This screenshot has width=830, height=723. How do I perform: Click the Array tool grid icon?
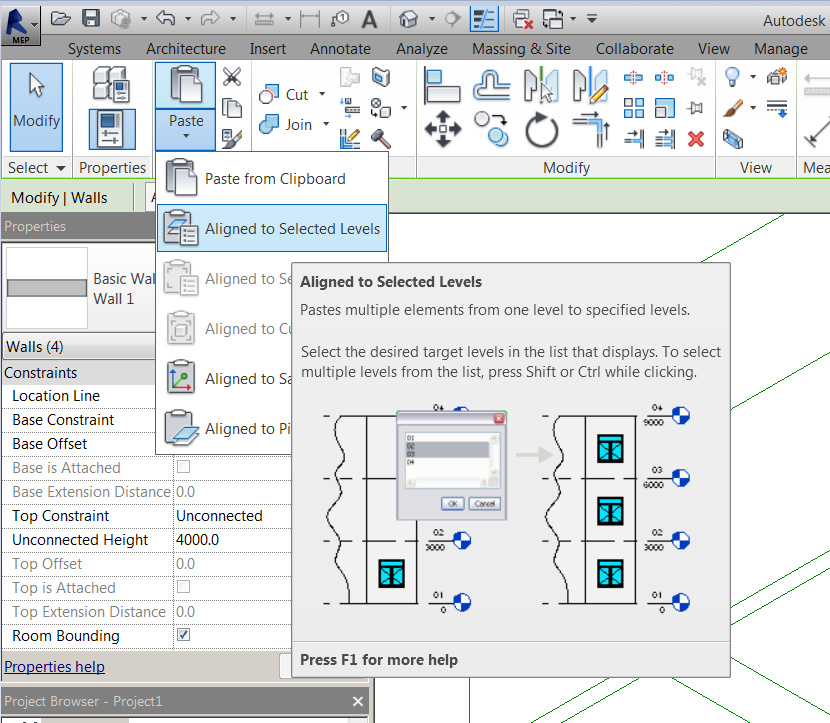pos(634,108)
